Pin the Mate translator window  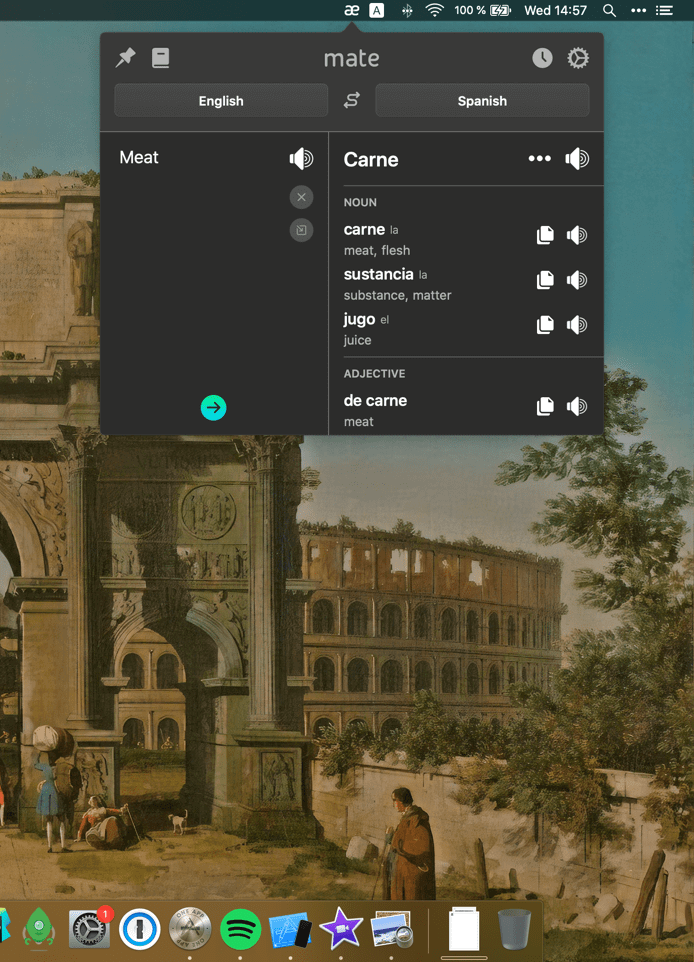(x=126, y=58)
